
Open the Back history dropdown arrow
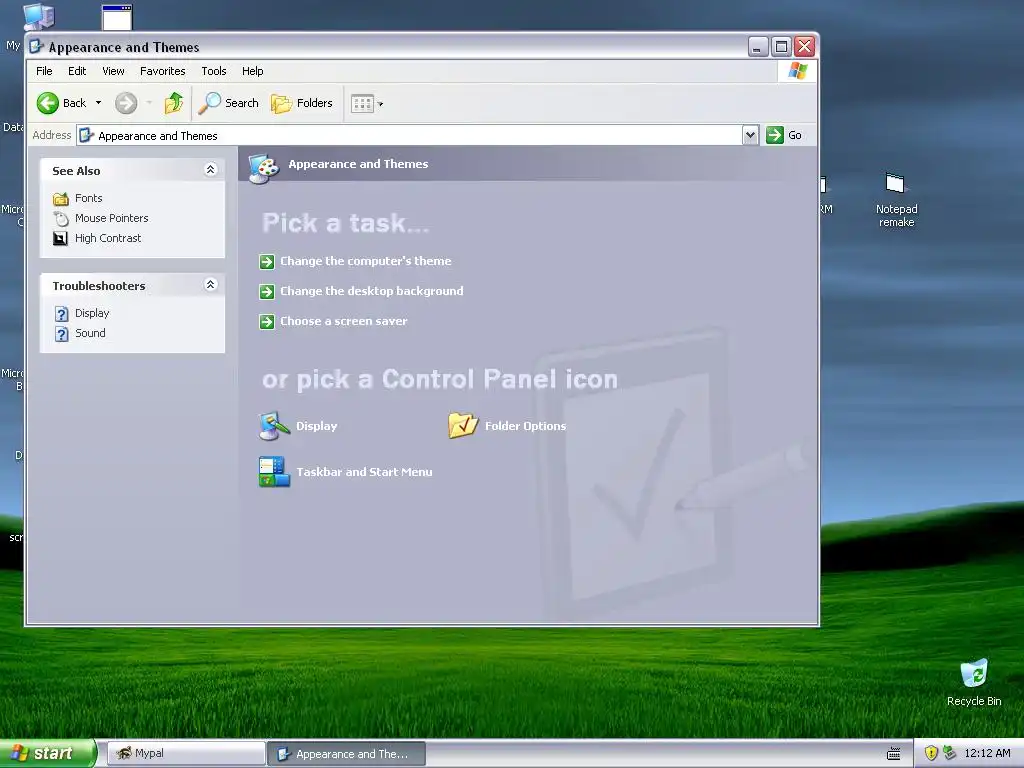(99, 103)
